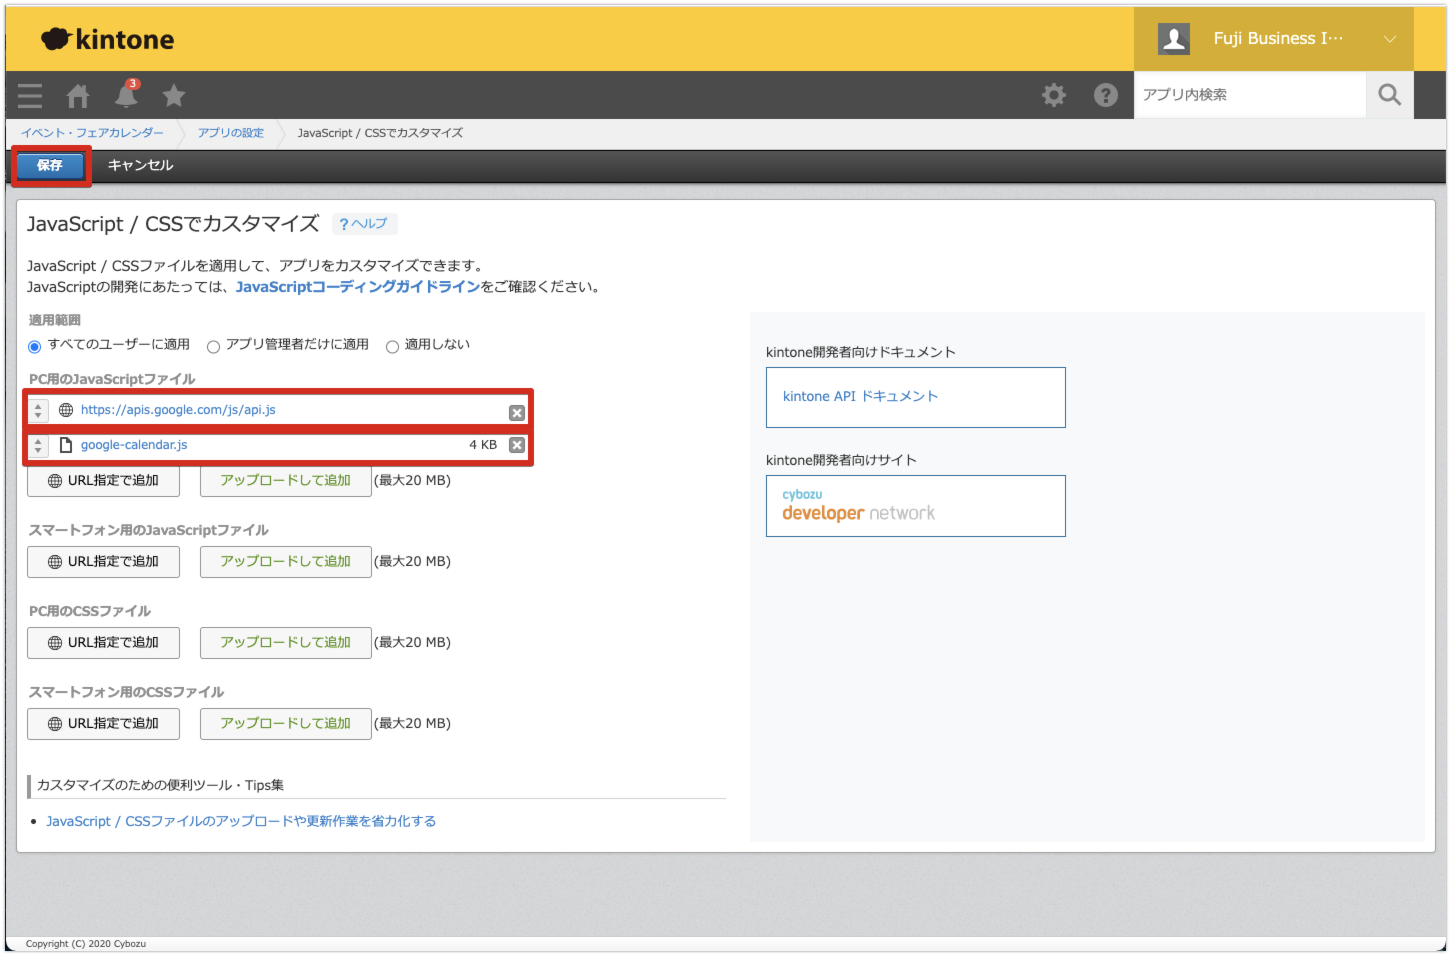
Task: Open JavaScript / CSSファイルのアップロード tips link
Action: click(x=241, y=821)
